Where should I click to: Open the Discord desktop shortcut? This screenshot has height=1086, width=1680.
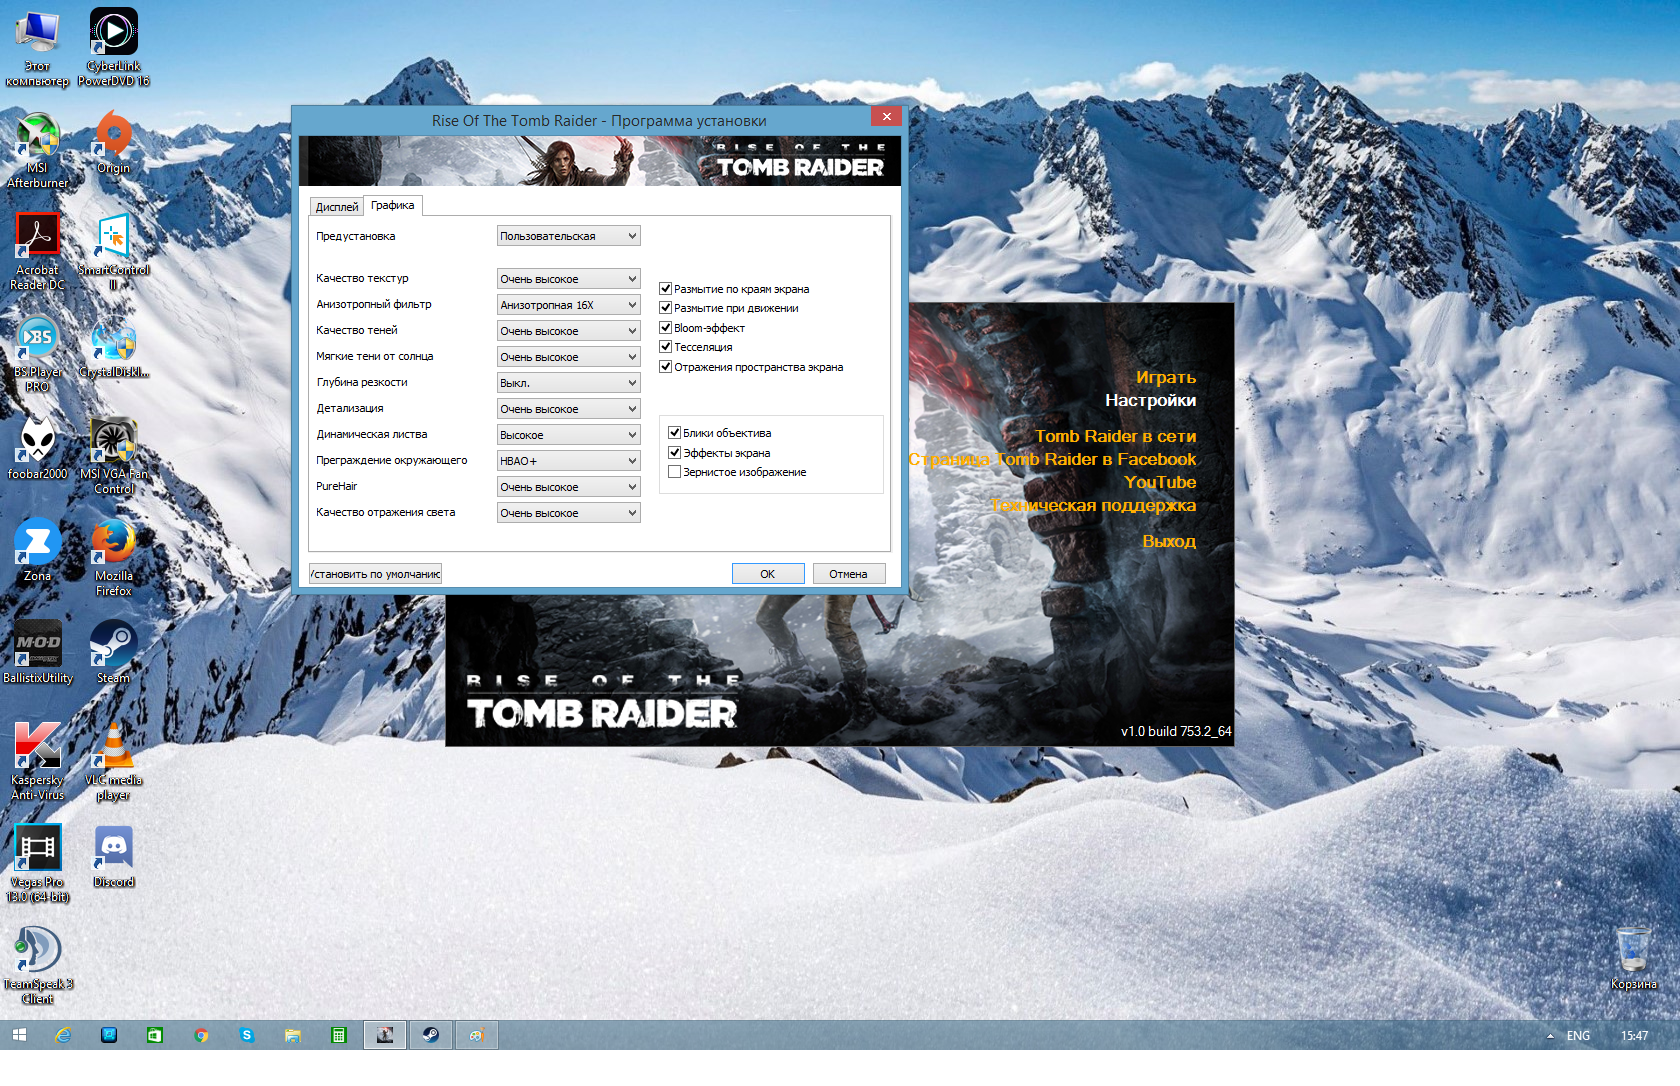point(114,857)
